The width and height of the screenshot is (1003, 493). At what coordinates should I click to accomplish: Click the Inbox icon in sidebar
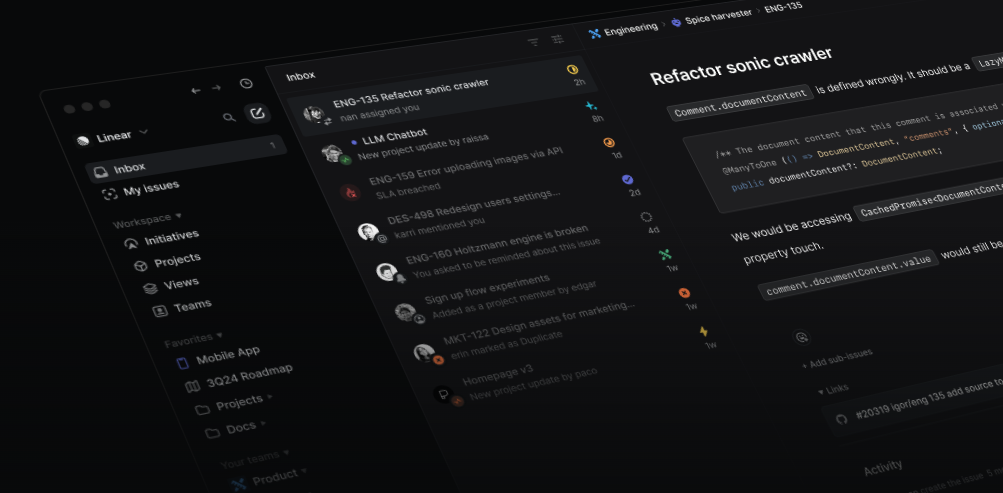(x=100, y=172)
